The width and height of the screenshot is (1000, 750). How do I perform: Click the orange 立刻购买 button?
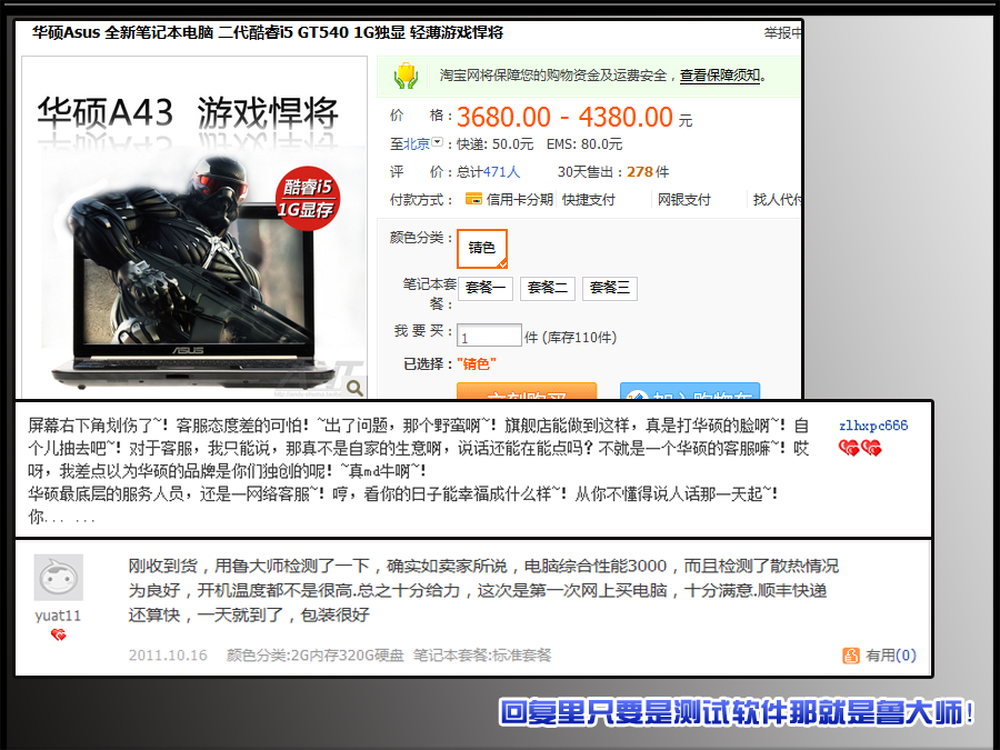click(527, 391)
